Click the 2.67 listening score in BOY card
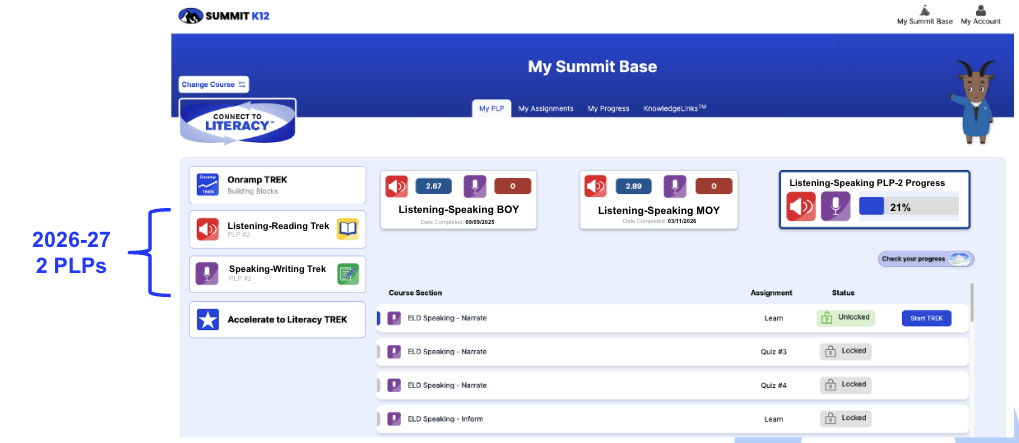Screen dimensions: 1019x443 [x=433, y=186]
